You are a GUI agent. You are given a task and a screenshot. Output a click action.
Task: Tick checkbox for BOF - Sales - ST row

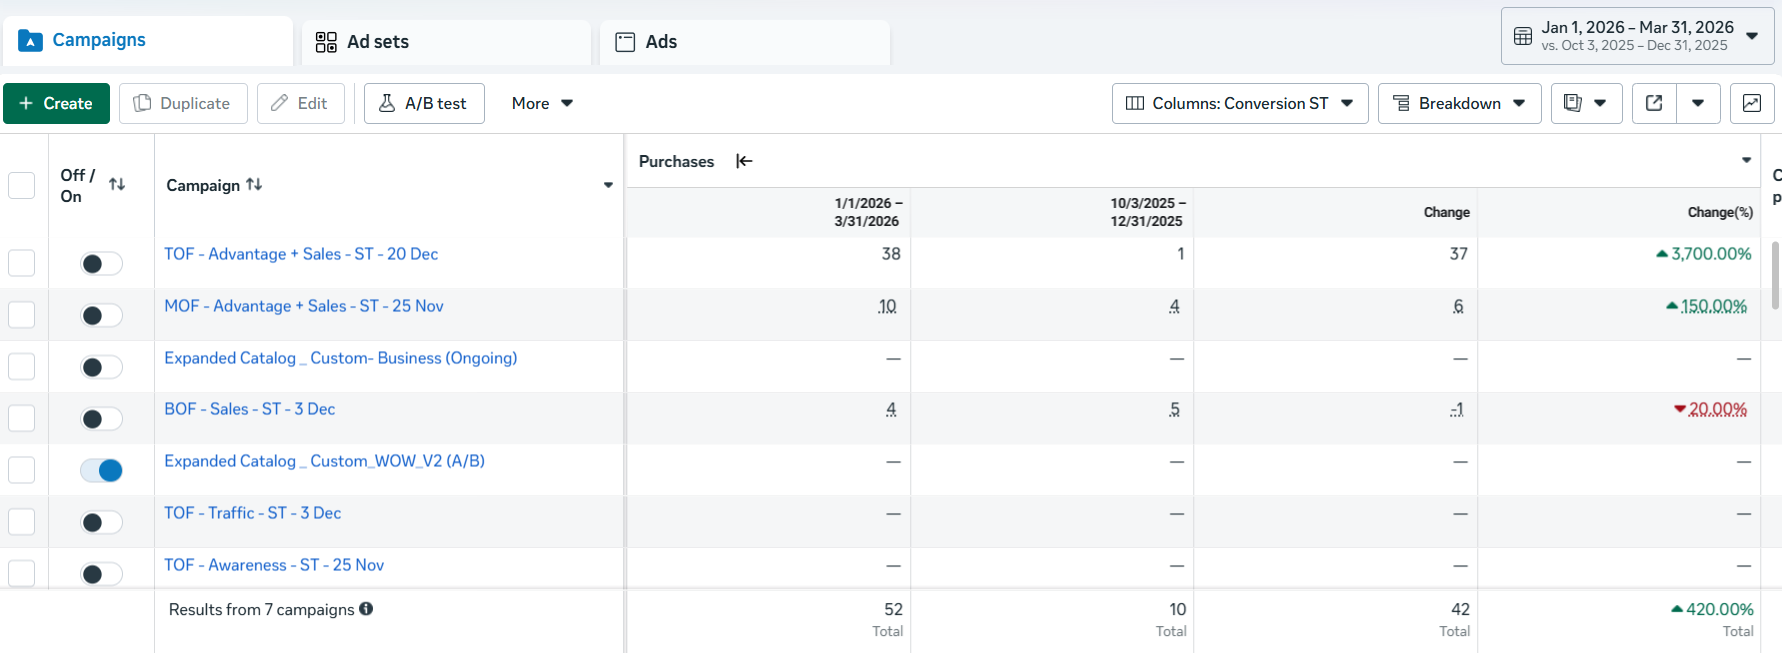tap(21, 418)
